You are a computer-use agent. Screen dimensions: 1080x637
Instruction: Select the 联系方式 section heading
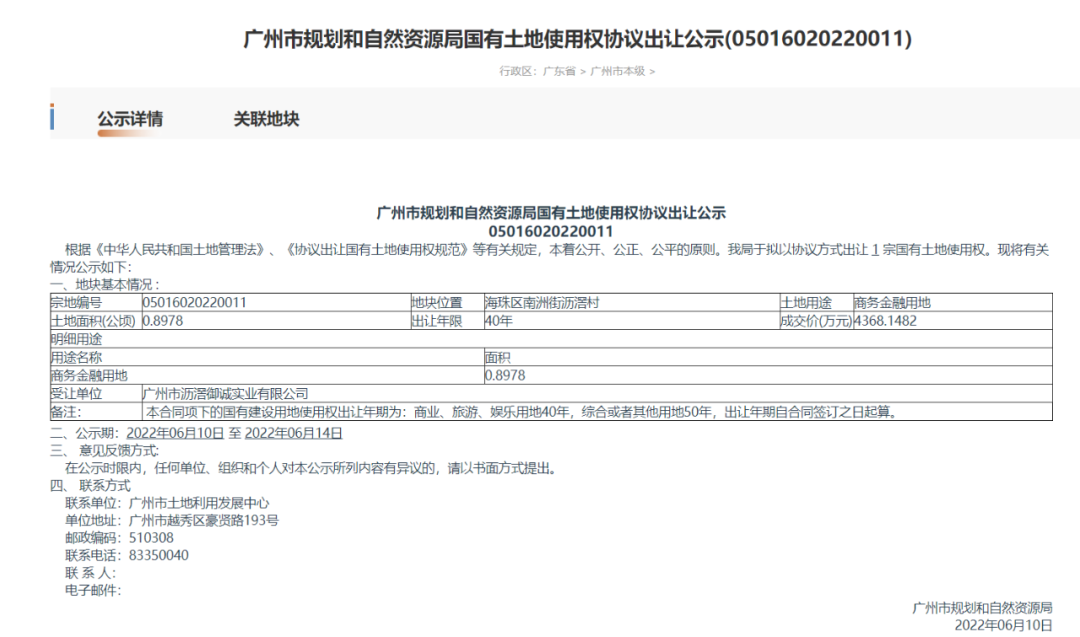point(90,485)
